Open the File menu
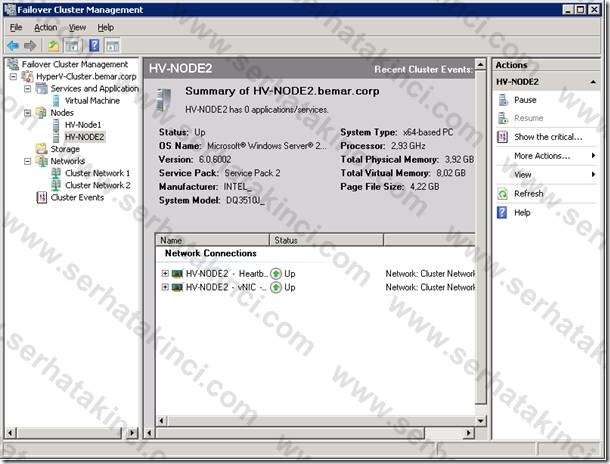This screenshot has height=464, width=610. pyautogui.click(x=16, y=27)
